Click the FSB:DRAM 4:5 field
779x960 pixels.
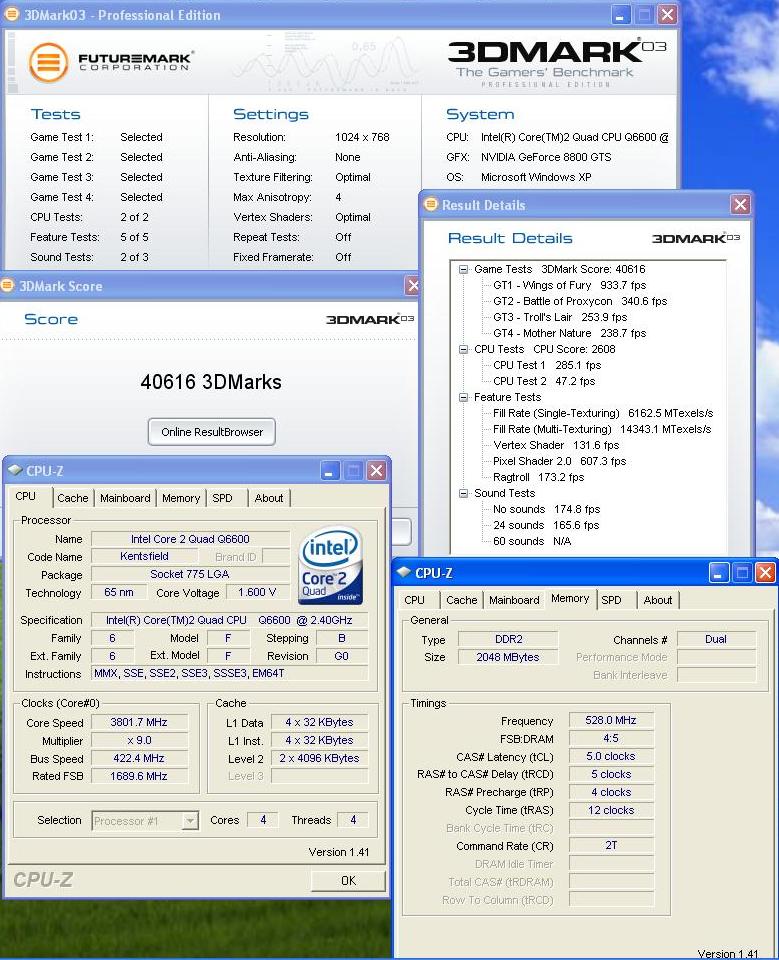[611, 738]
